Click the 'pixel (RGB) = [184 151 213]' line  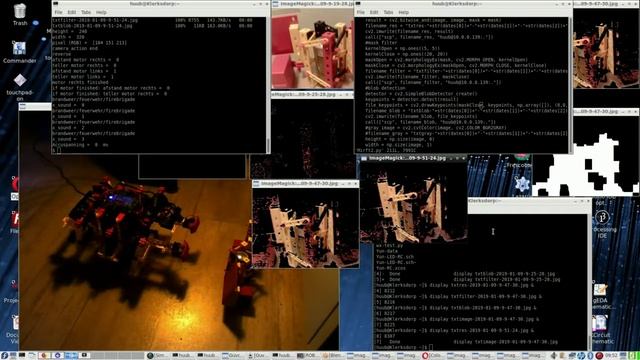(x=89, y=42)
